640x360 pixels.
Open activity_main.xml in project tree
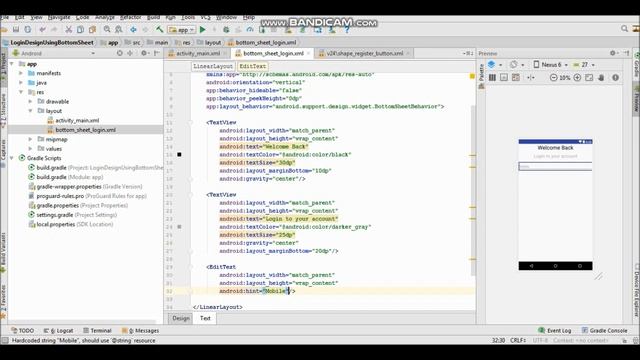click(x=77, y=120)
